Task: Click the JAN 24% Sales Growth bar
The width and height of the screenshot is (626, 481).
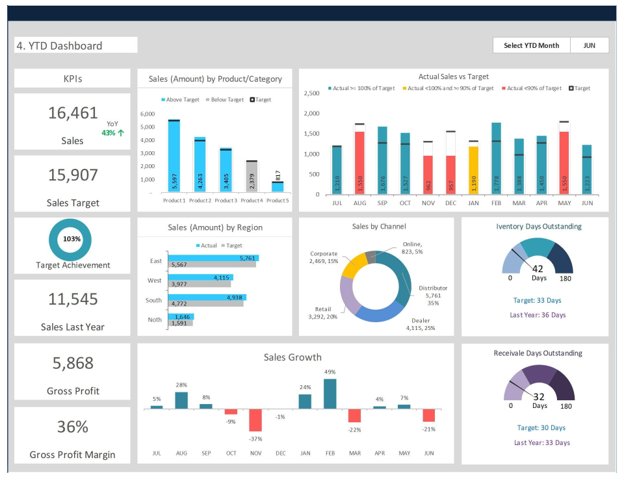Action: click(x=305, y=402)
